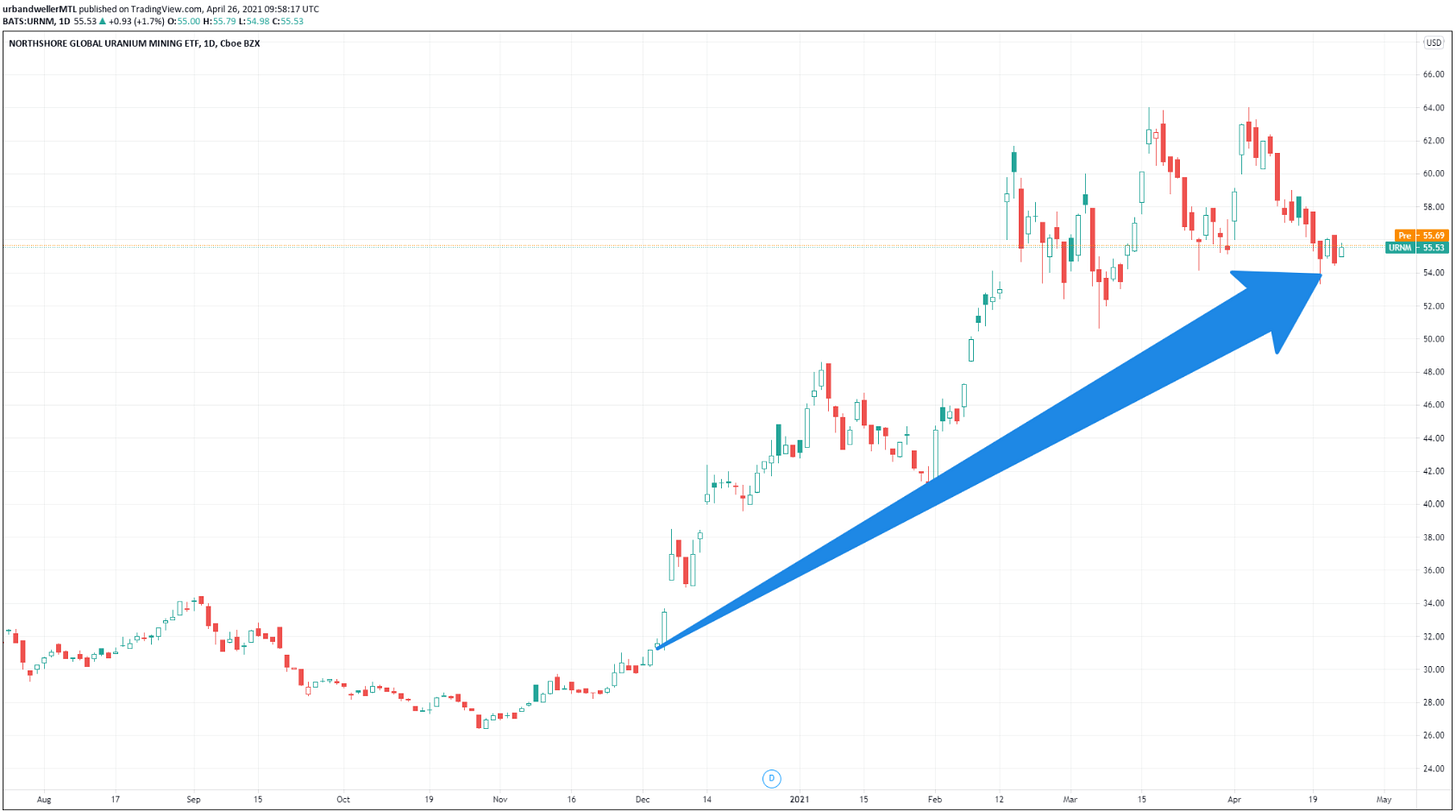Viewport: 1456px width, 812px height.
Task: Click the 26.00 price axis label
Action: tap(1433, 735)
